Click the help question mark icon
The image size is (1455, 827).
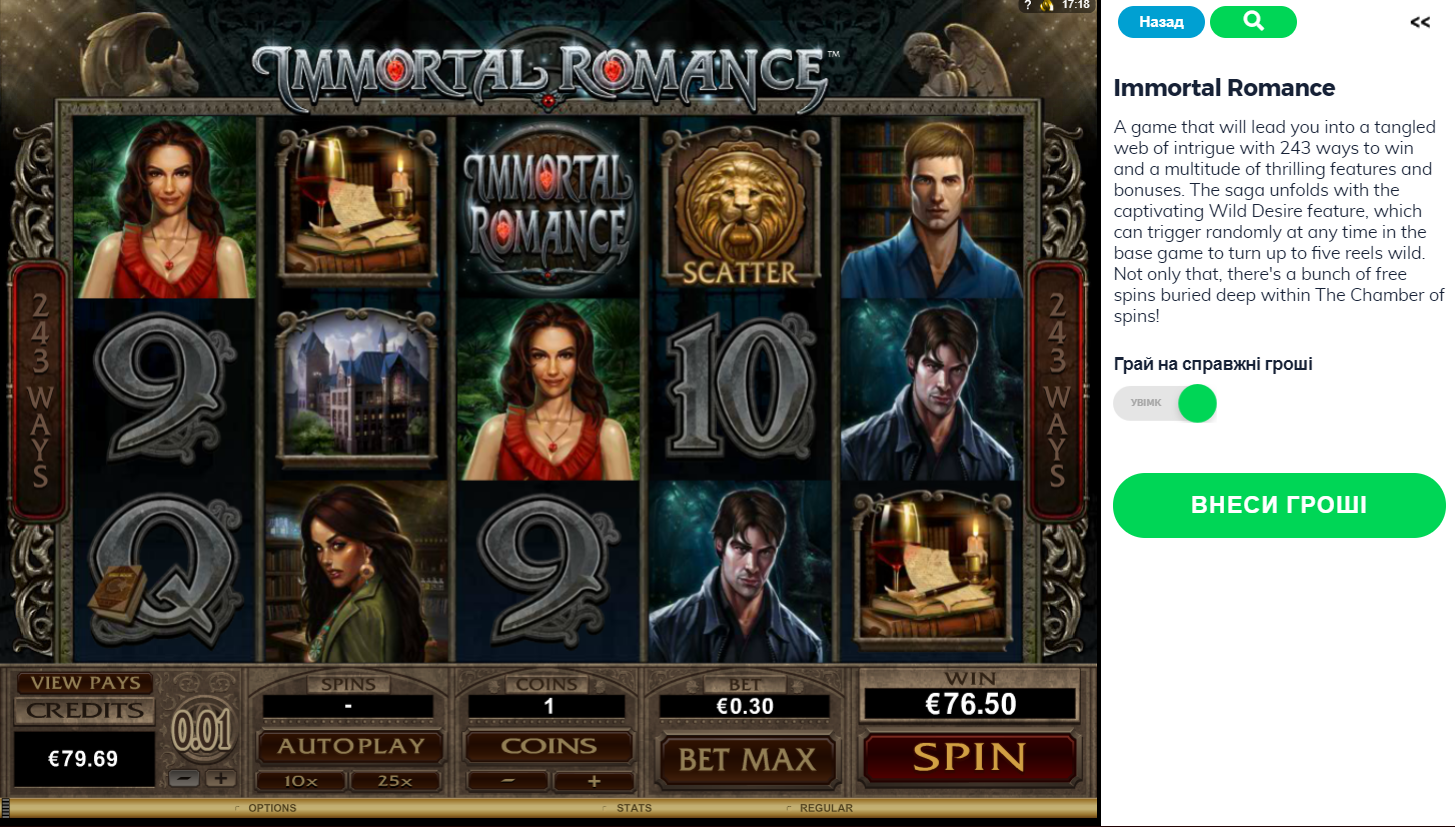[1028, 6]
